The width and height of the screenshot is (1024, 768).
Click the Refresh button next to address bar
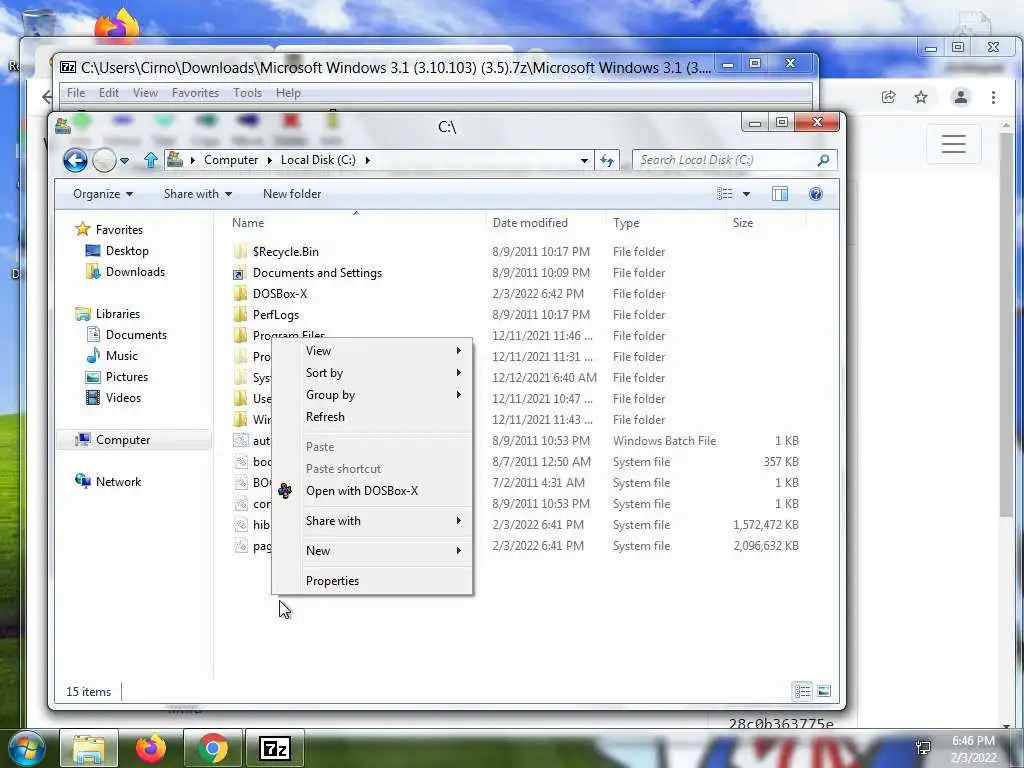pos(607,160)
